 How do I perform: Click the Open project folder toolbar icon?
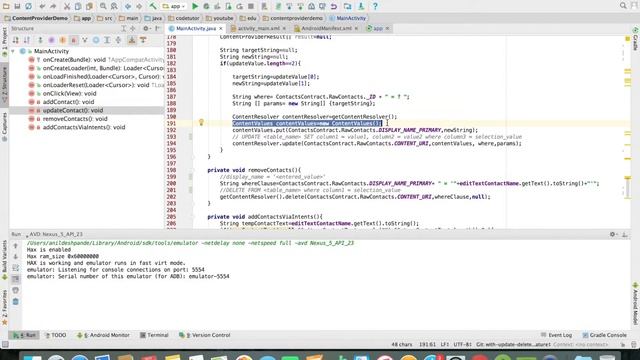[x=6, y=6]
